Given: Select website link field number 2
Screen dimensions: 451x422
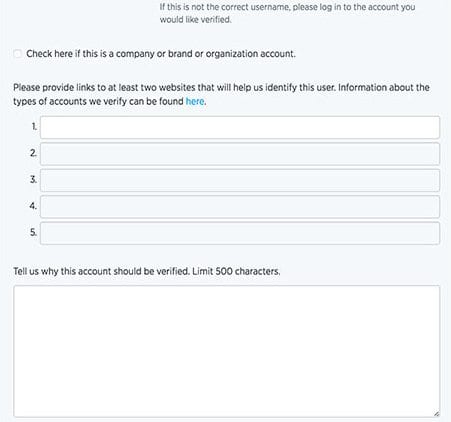Looking at the screenshot, I should tap(240, 154).
